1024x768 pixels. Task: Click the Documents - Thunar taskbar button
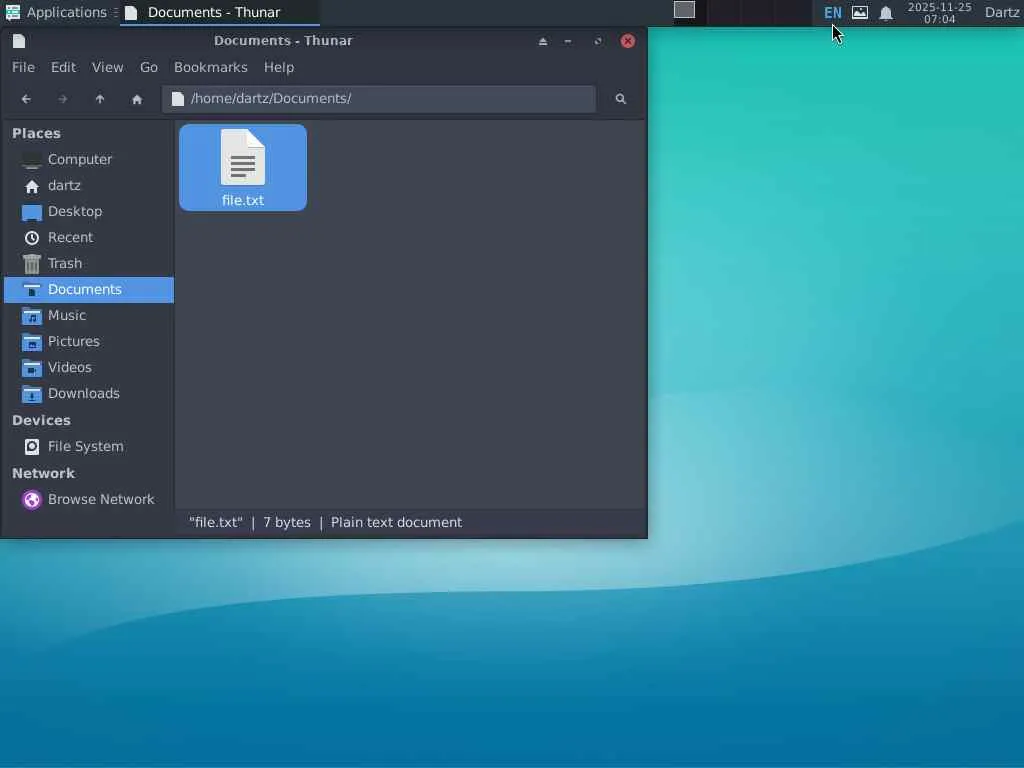coord(219,12)
